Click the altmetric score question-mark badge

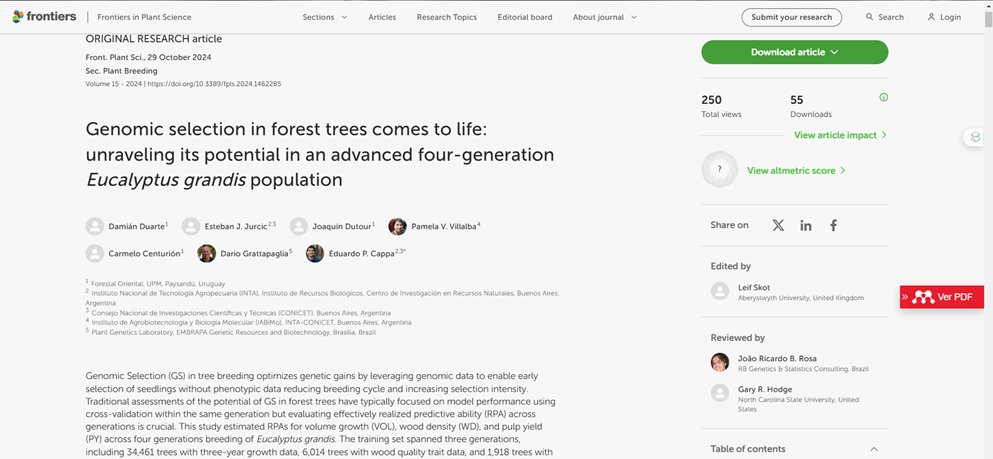pyautogui.click(x=719, y=169)
